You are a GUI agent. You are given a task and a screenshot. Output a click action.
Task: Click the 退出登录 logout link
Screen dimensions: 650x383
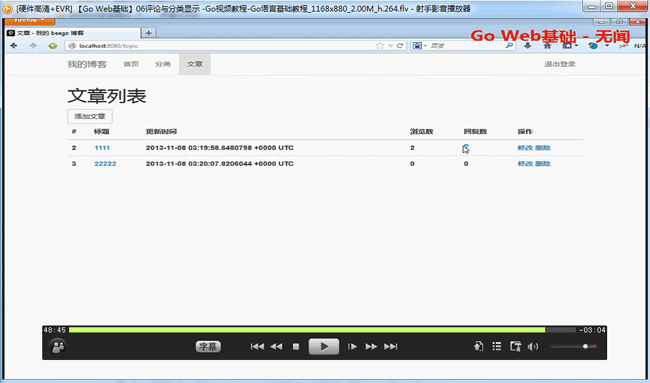click(560, 64)
